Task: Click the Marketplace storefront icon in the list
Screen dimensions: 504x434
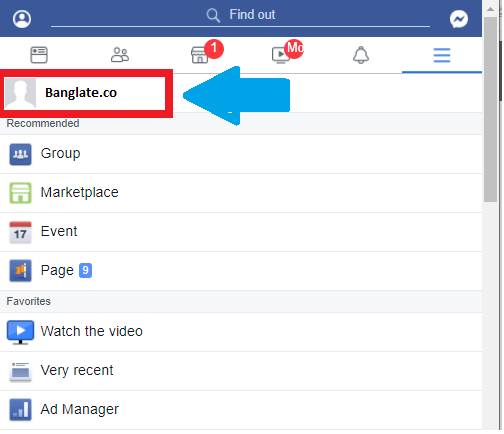Action: point(20,194)
